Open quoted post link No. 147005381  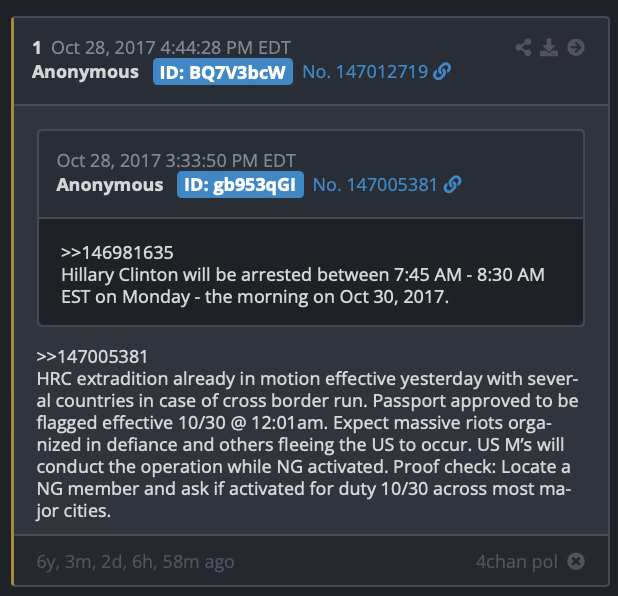(375, 184)
